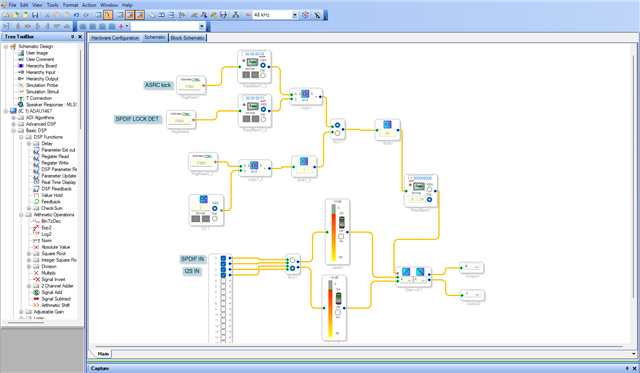
Task: Click the red plus icon in second toolbar
Action: click(x=121, y=26)
